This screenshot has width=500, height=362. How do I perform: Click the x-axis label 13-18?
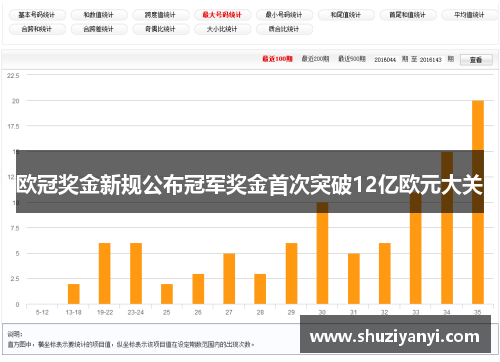[x=74, y=313]
